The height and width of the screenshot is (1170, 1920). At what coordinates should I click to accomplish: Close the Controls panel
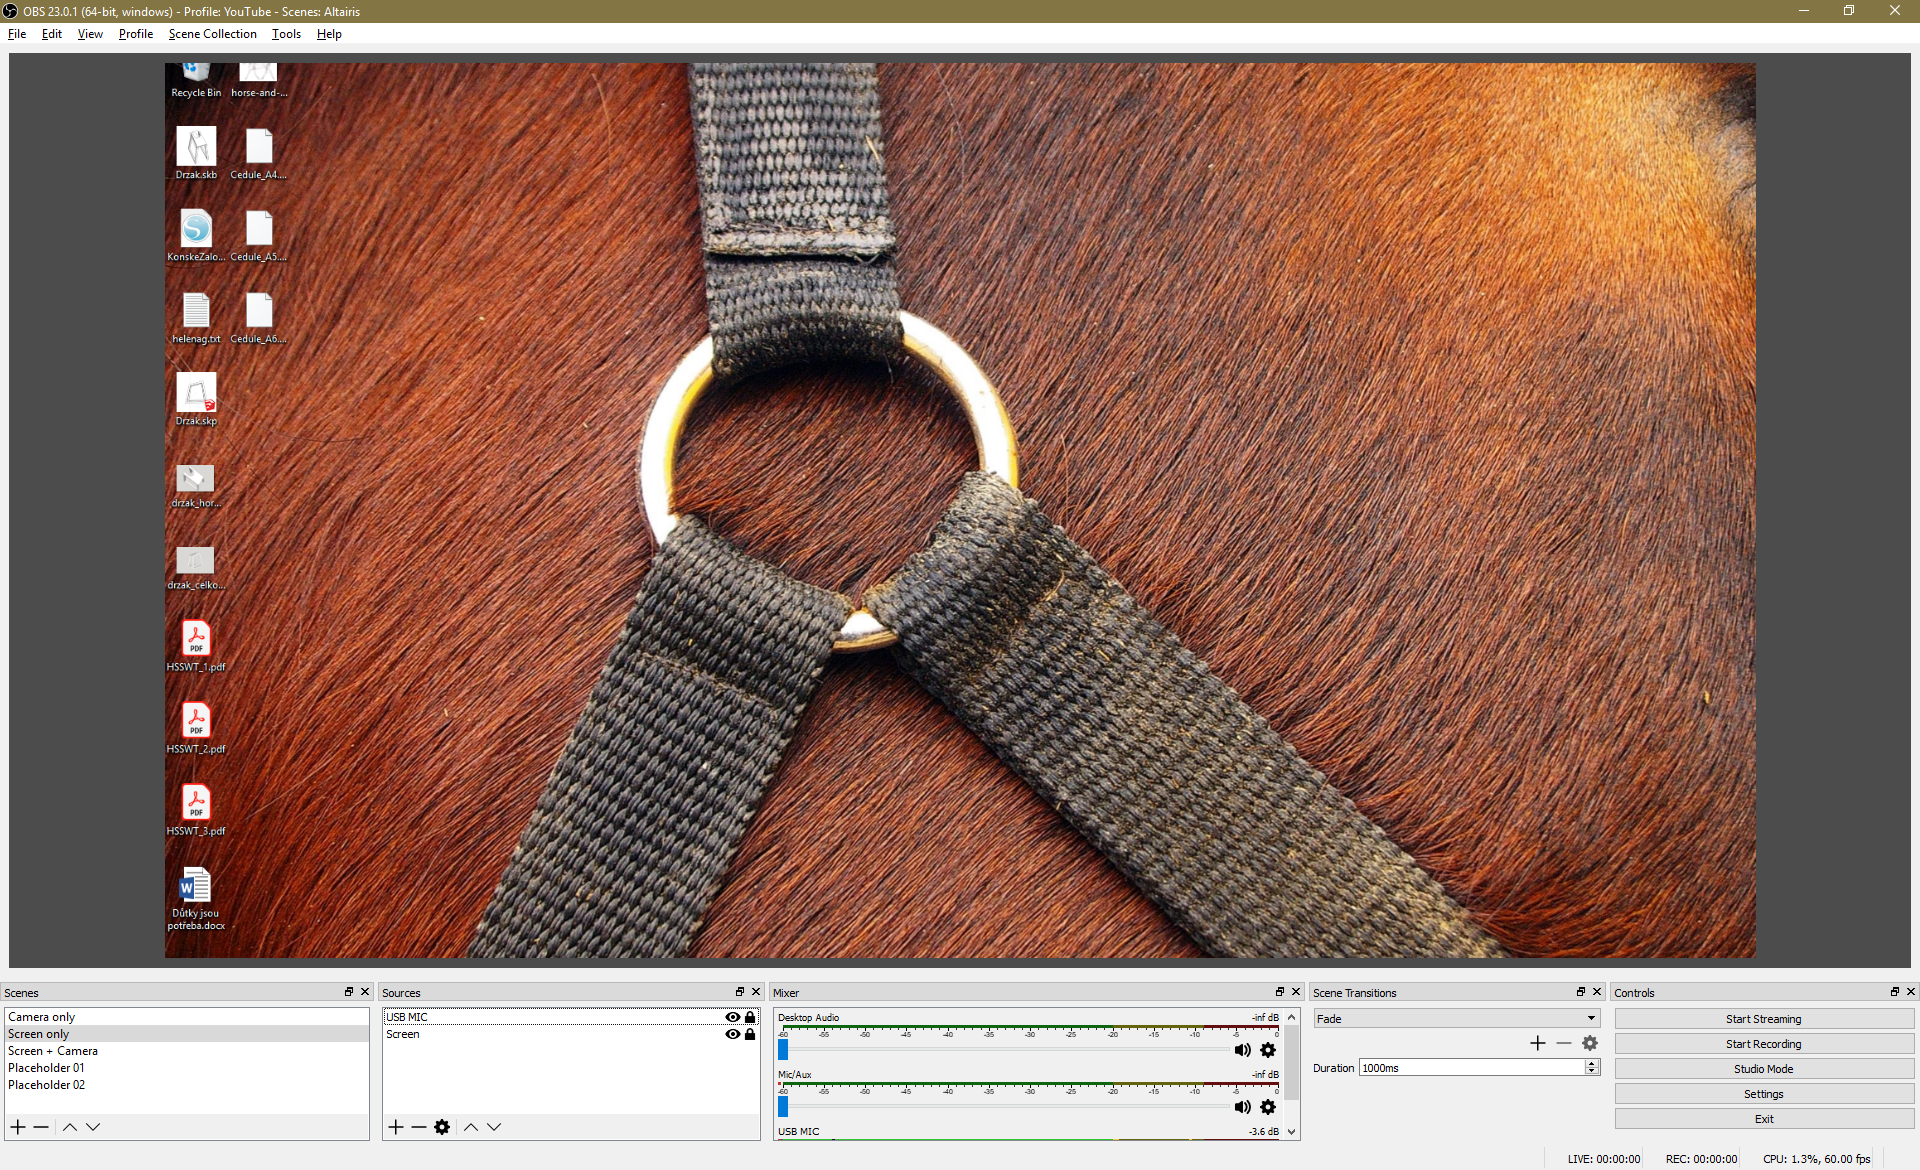click(1911, 992)
